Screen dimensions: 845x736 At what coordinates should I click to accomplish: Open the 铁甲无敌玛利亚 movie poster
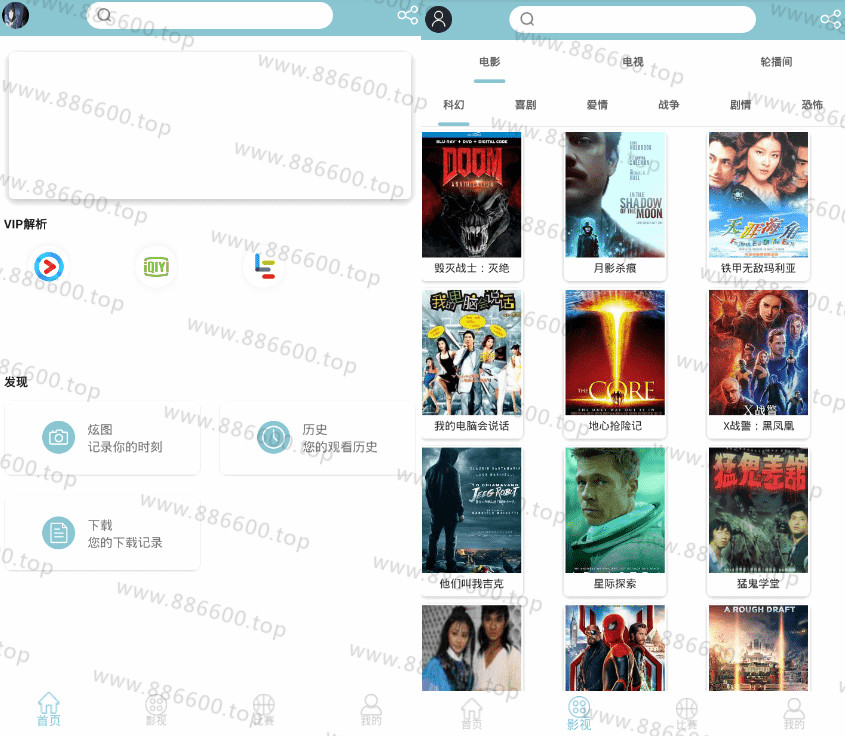click(x=758, y=195)
